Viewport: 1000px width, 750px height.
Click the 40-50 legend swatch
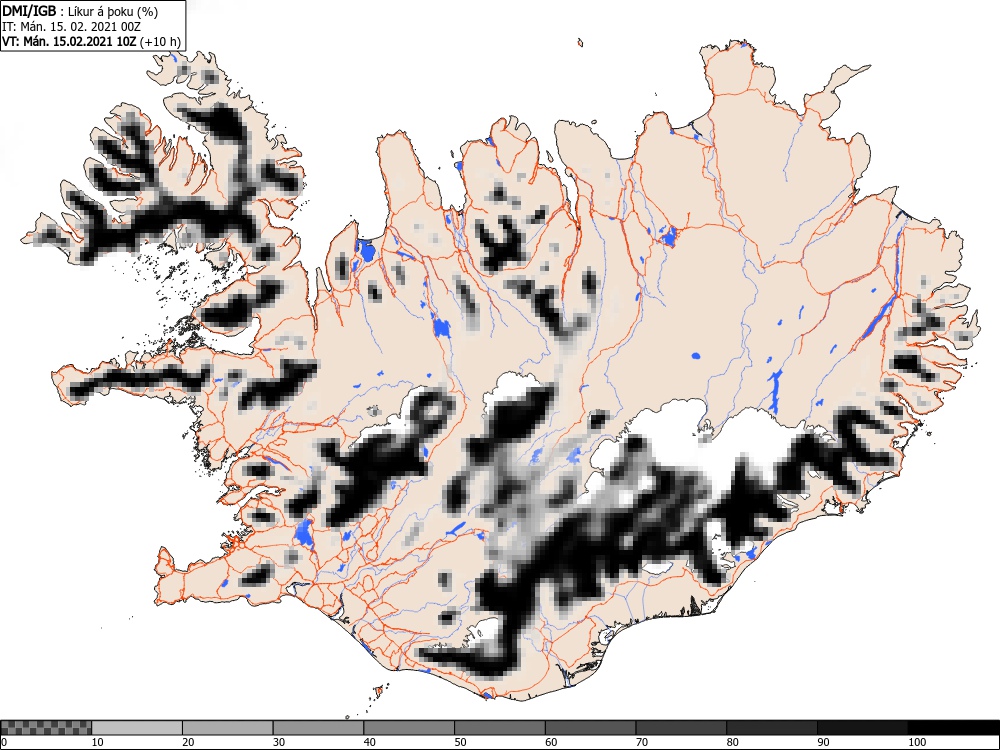pyautogui.click(x=409, y=728)
